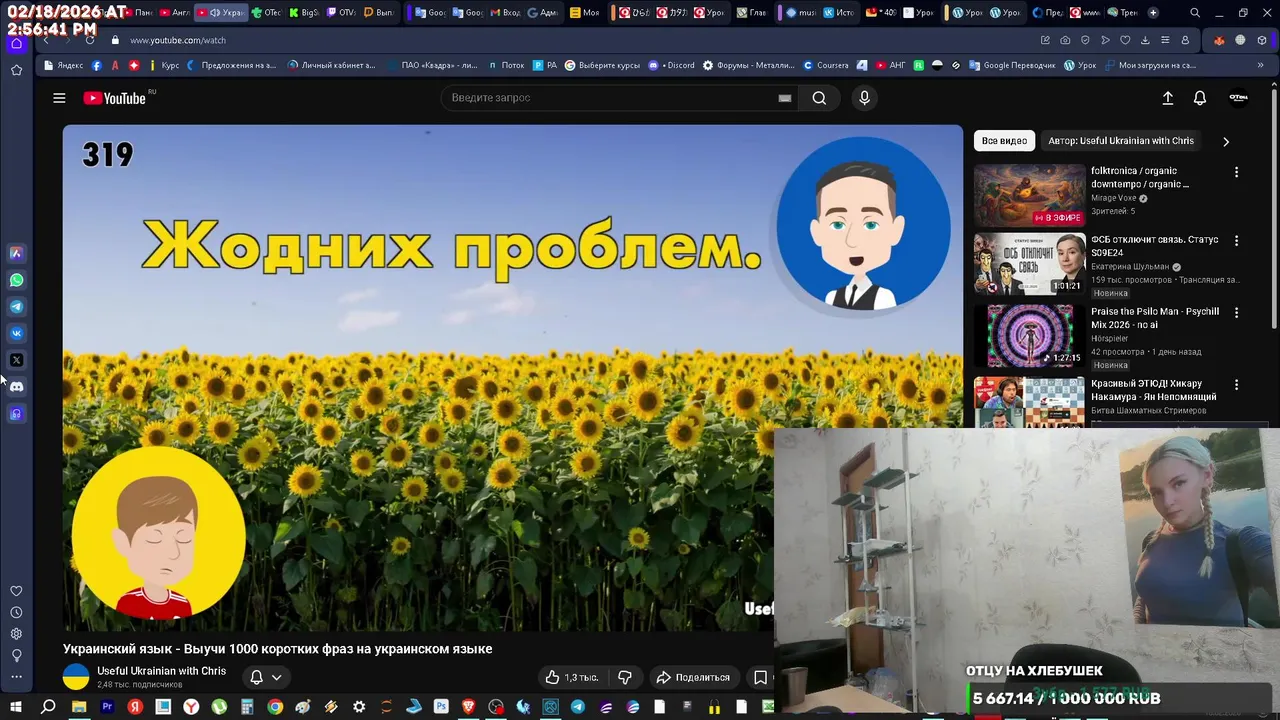Open the folktronica live stream thumbnail
Image resolution: width=1280 pixels, height=720 pixels.
coord(1029,195)
